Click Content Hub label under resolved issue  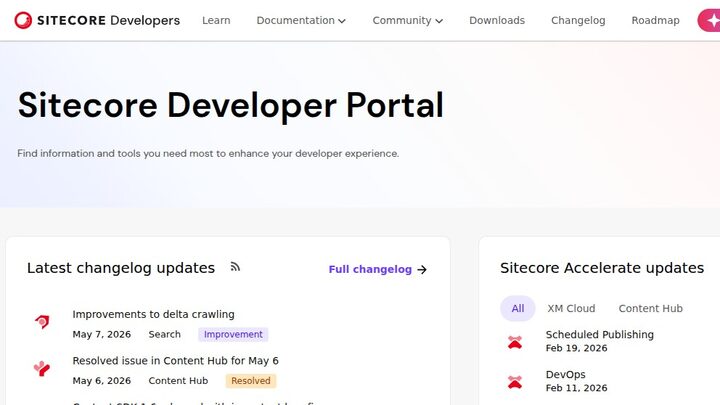[x=178, y=381]
